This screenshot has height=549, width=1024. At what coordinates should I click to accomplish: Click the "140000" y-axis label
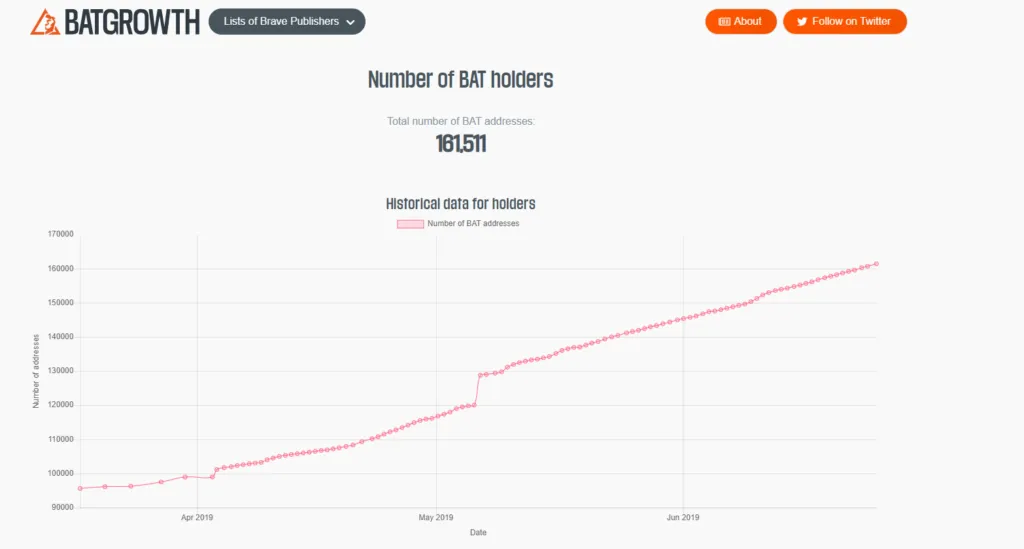pos(61,337)
